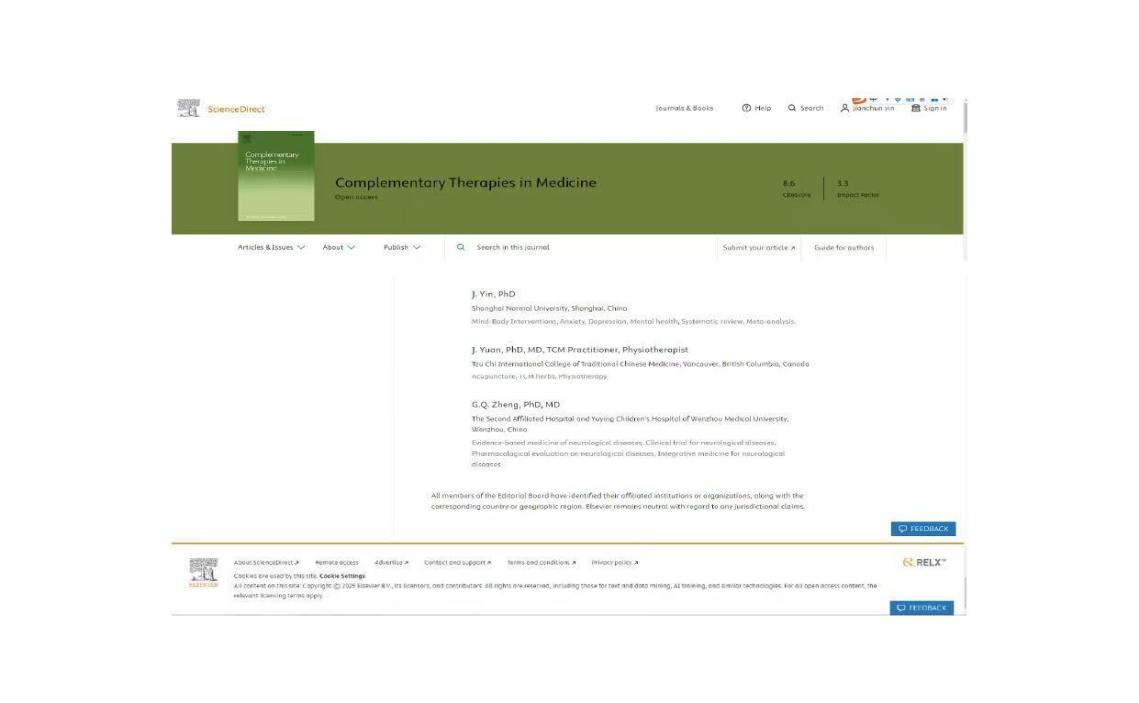1139x703 pixels.
Task: Expand the Articles & Issues dropdown
Action: (x=271, y=247)
